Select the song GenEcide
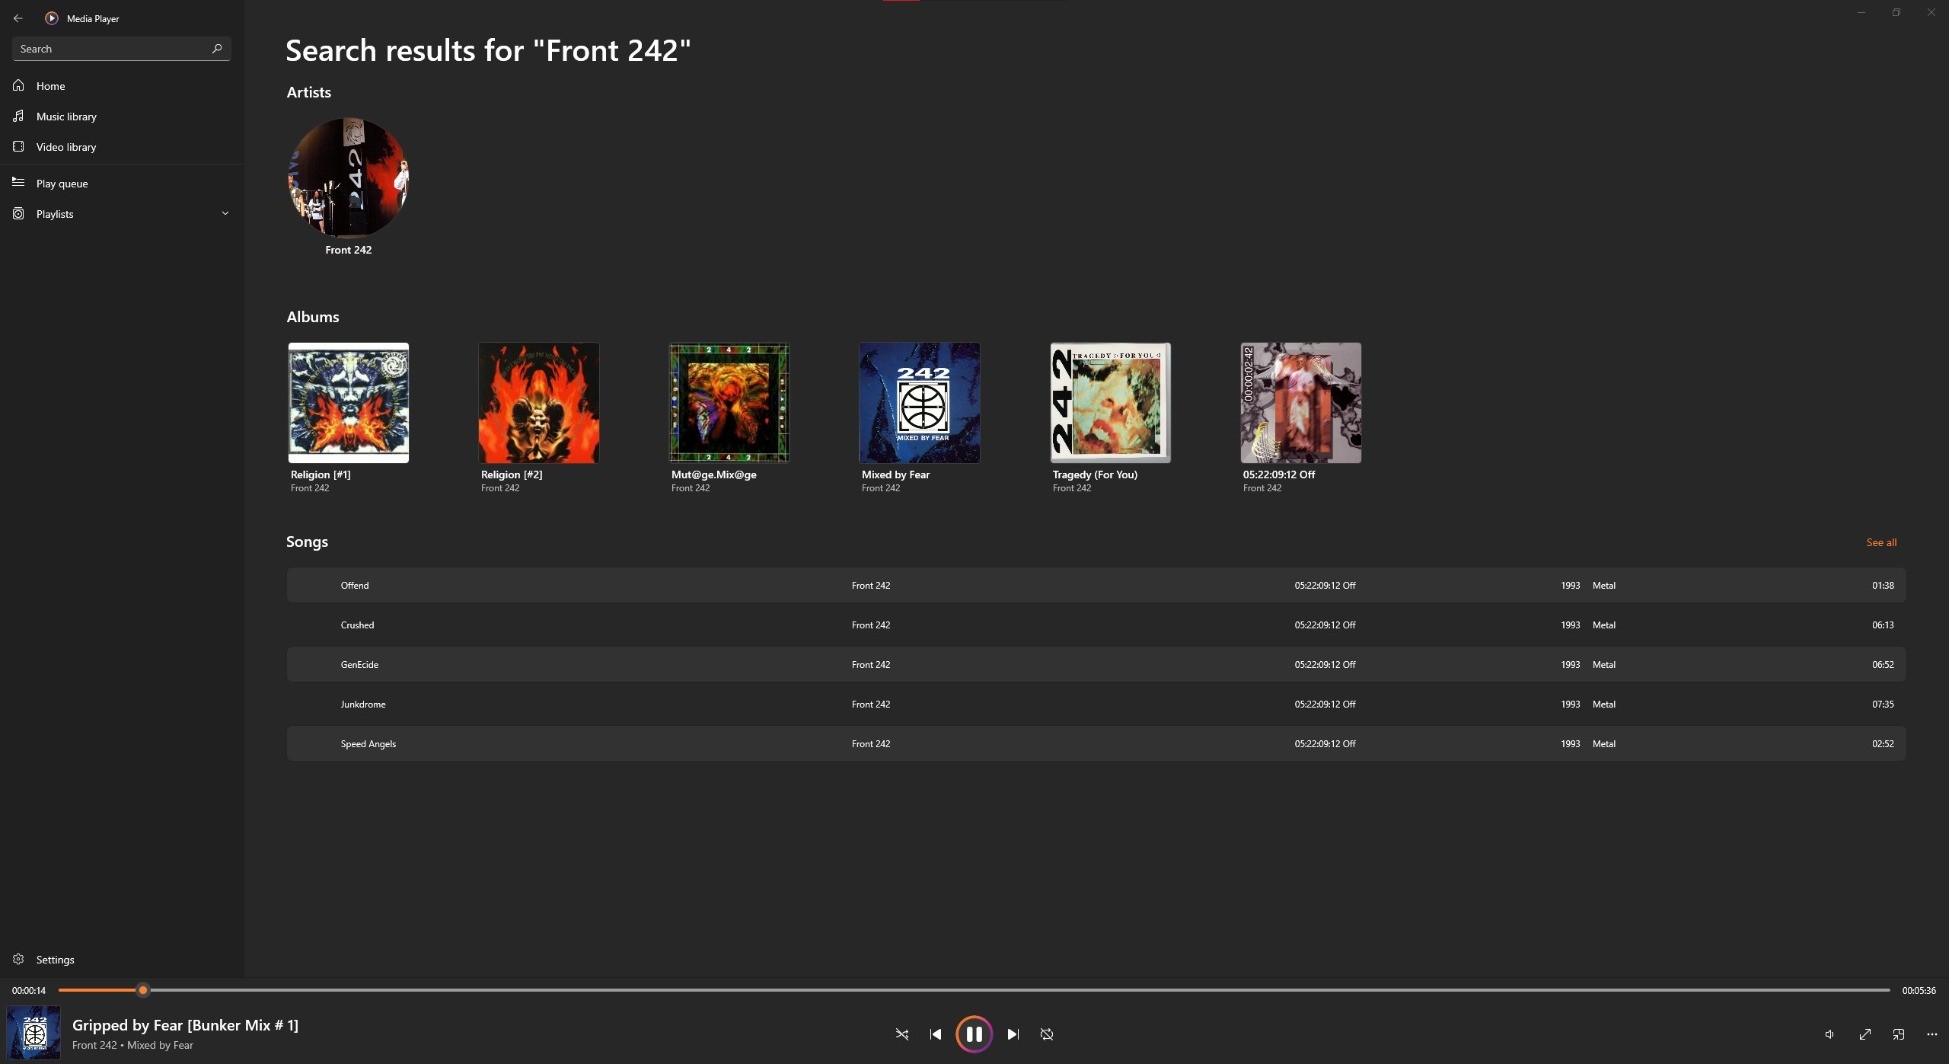Viewport: 1949px width, 1064px height. [1096, 664]
